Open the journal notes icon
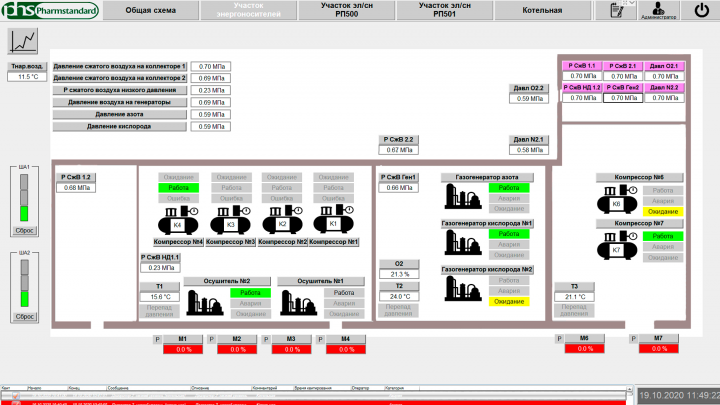 [616, 10]
